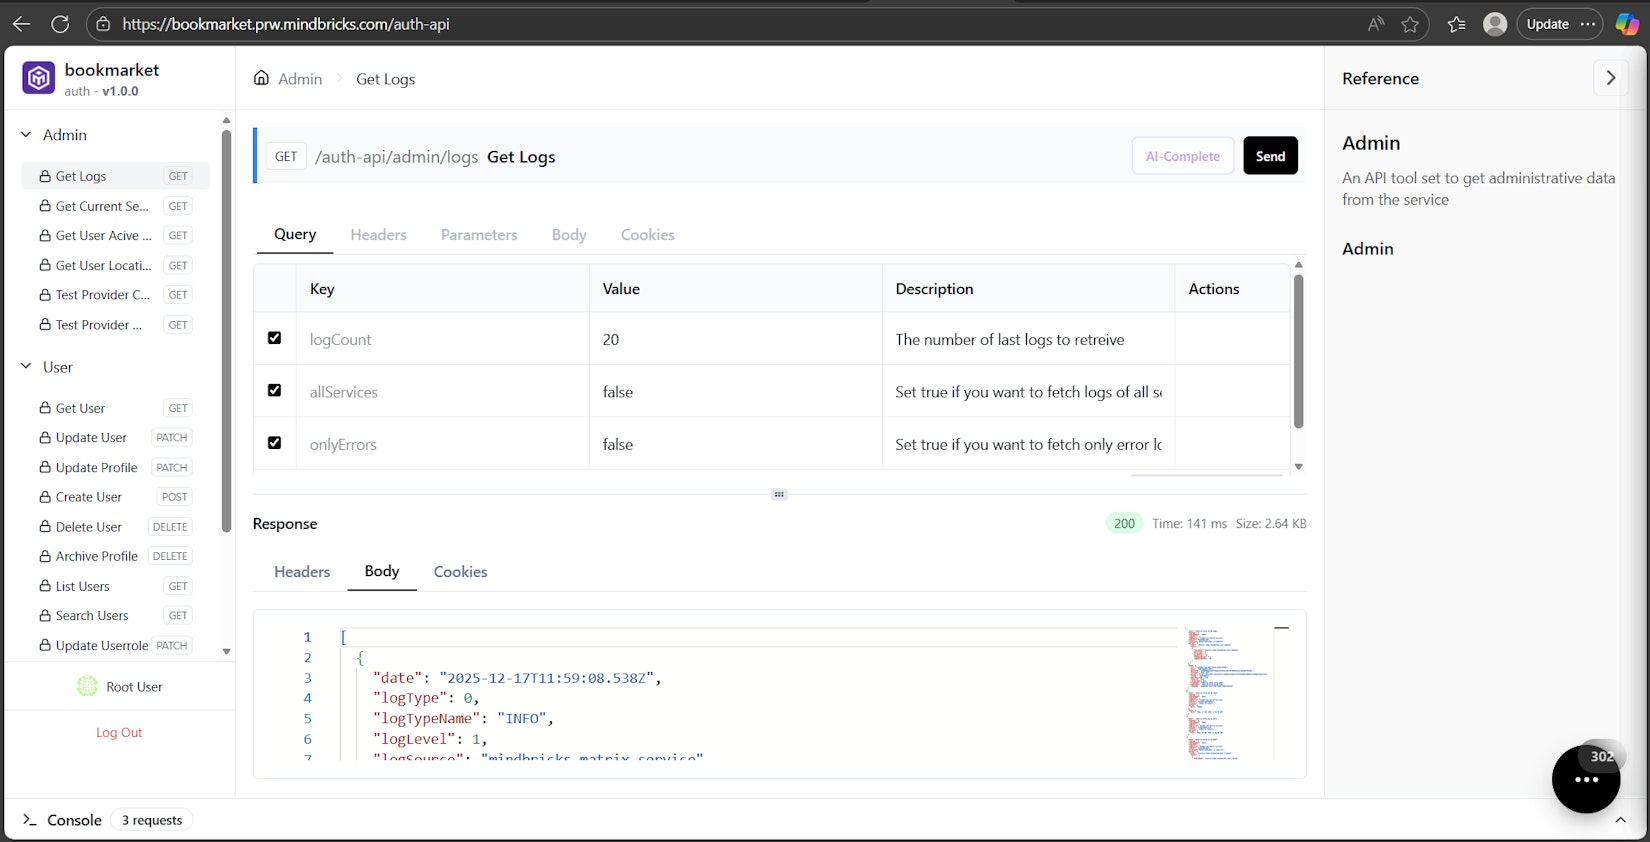Add page to favorites star icon
This screenshot has width=1650, height=842.
pyautogui.click(x=1410, y=24)
